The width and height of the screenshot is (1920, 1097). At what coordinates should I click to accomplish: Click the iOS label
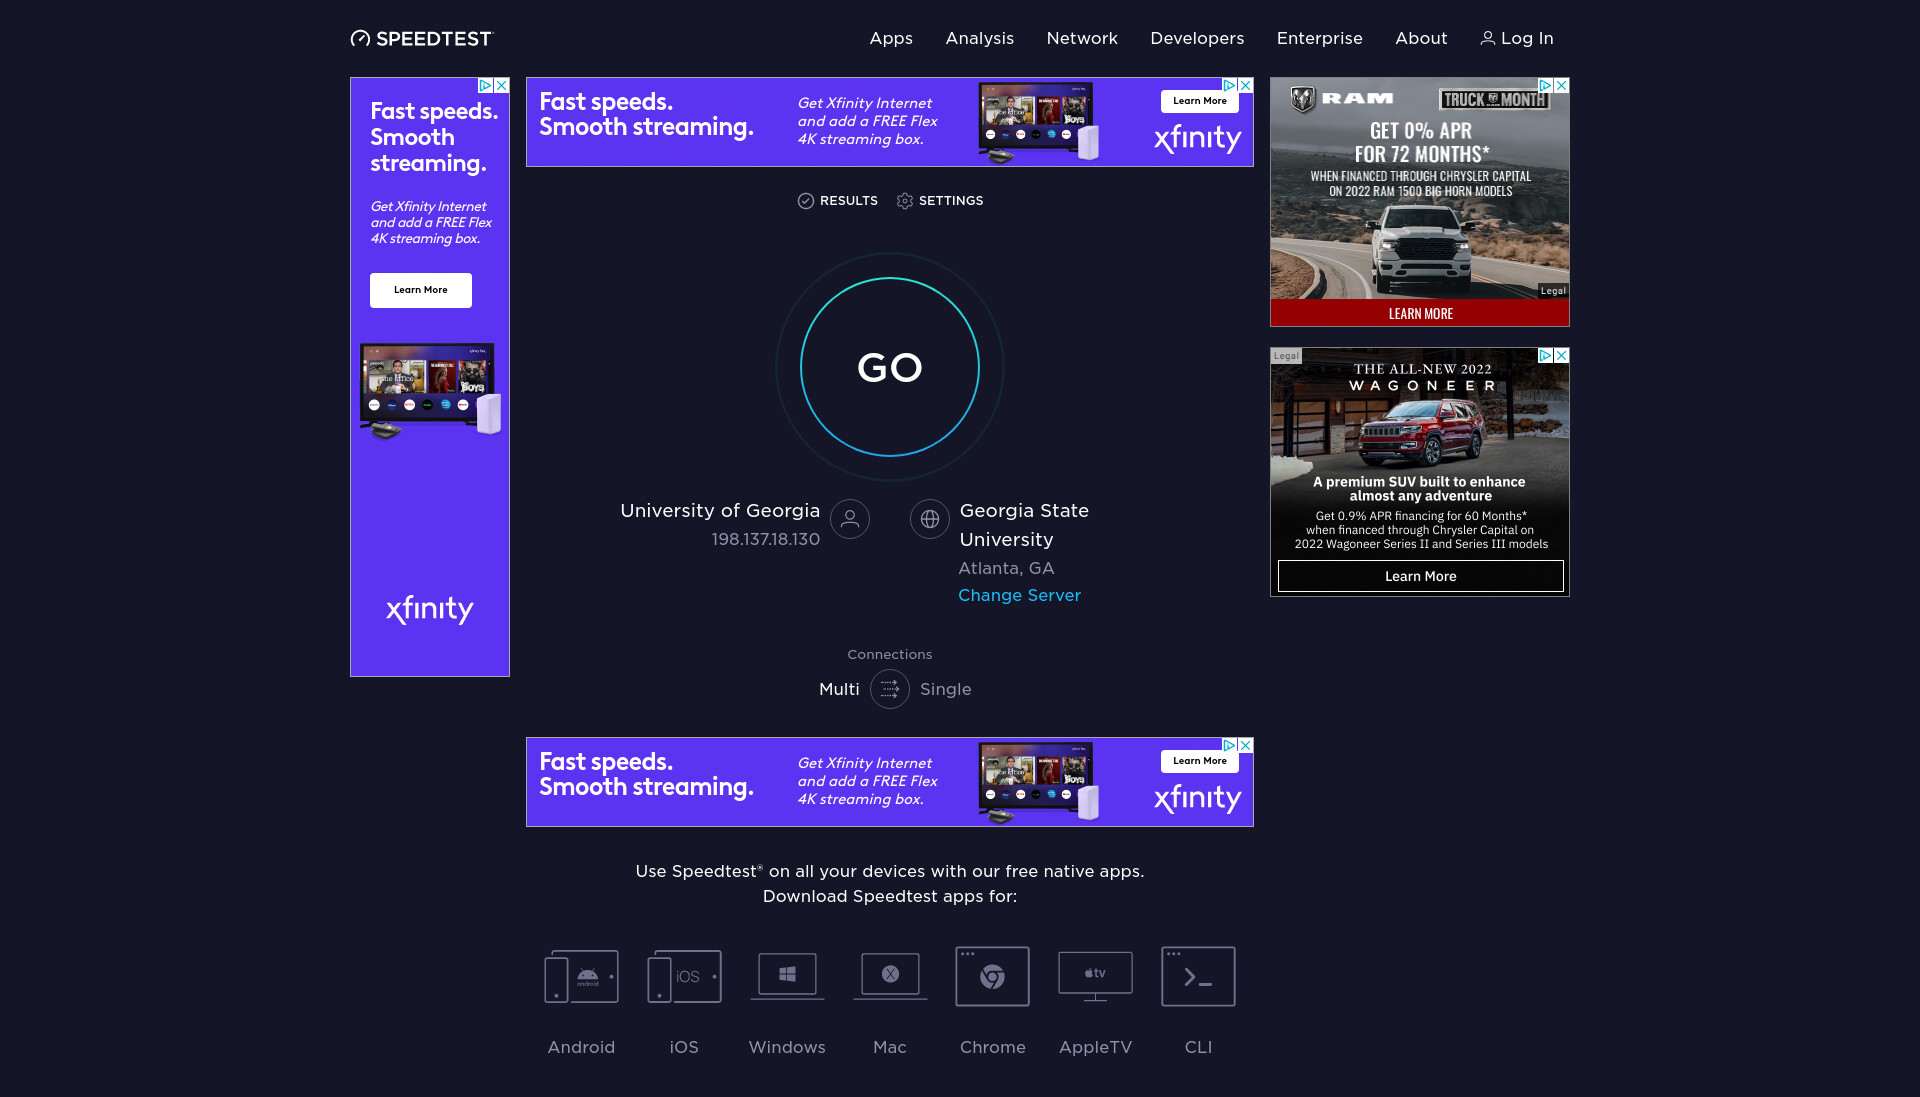pos(684,1047)
